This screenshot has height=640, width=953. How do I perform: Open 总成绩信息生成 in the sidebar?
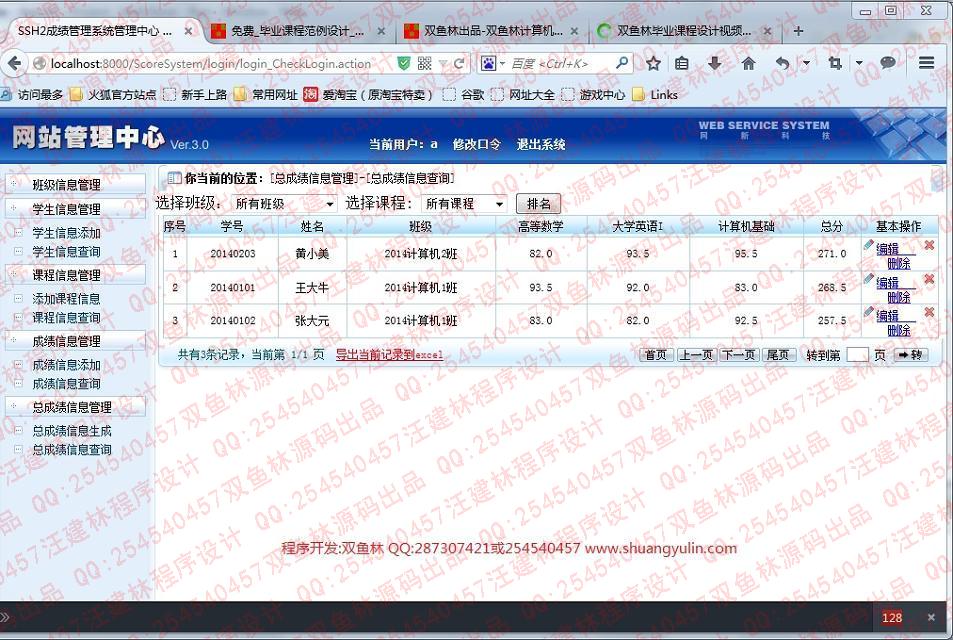72,431
